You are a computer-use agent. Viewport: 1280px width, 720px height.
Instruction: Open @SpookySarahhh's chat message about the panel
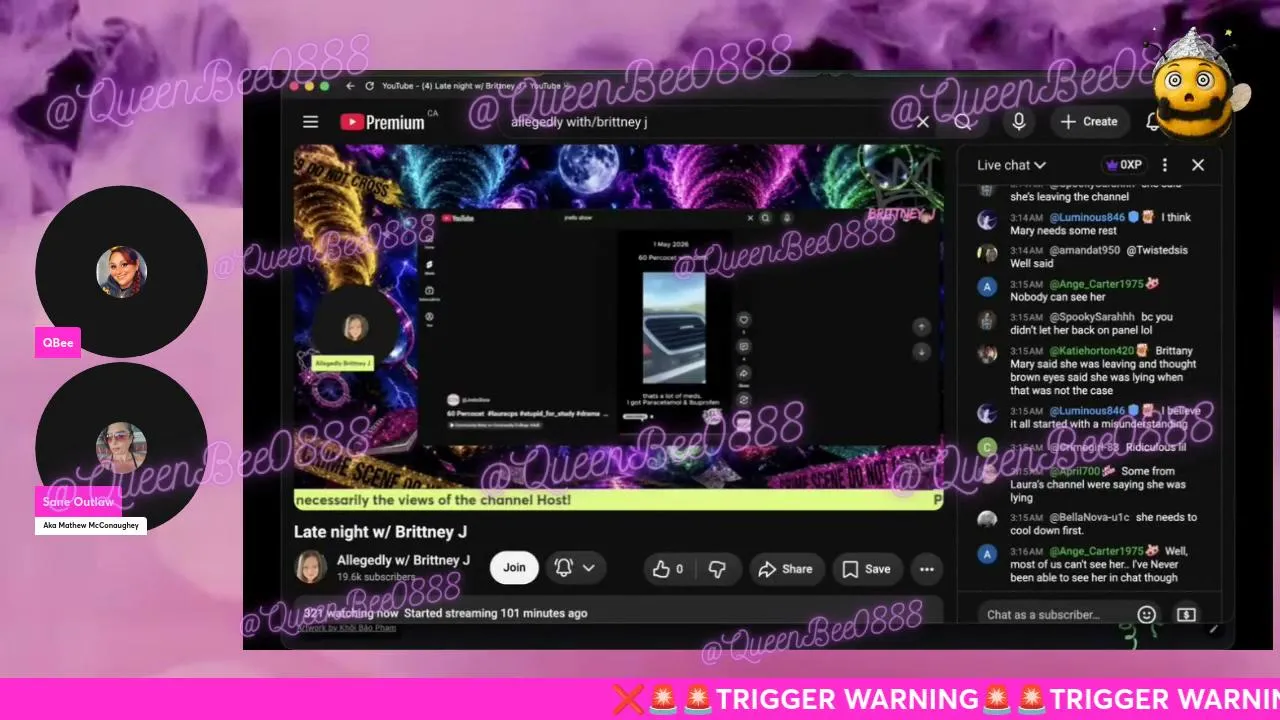point(1090,323)
